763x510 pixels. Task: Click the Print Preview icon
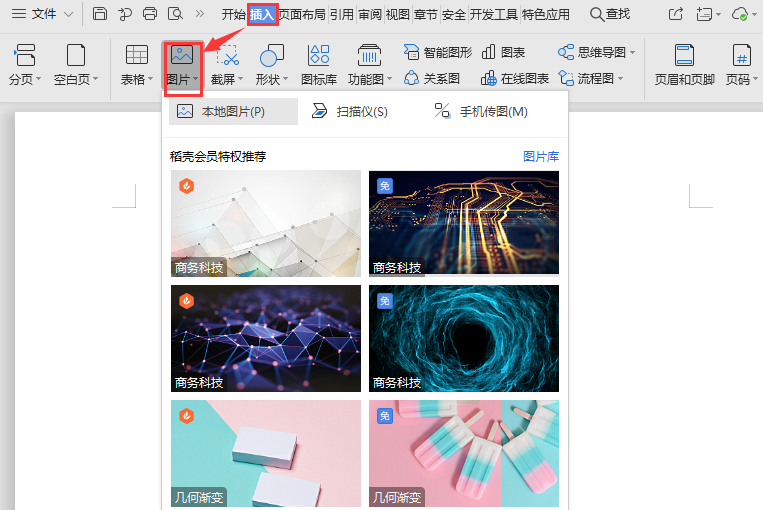175,14
